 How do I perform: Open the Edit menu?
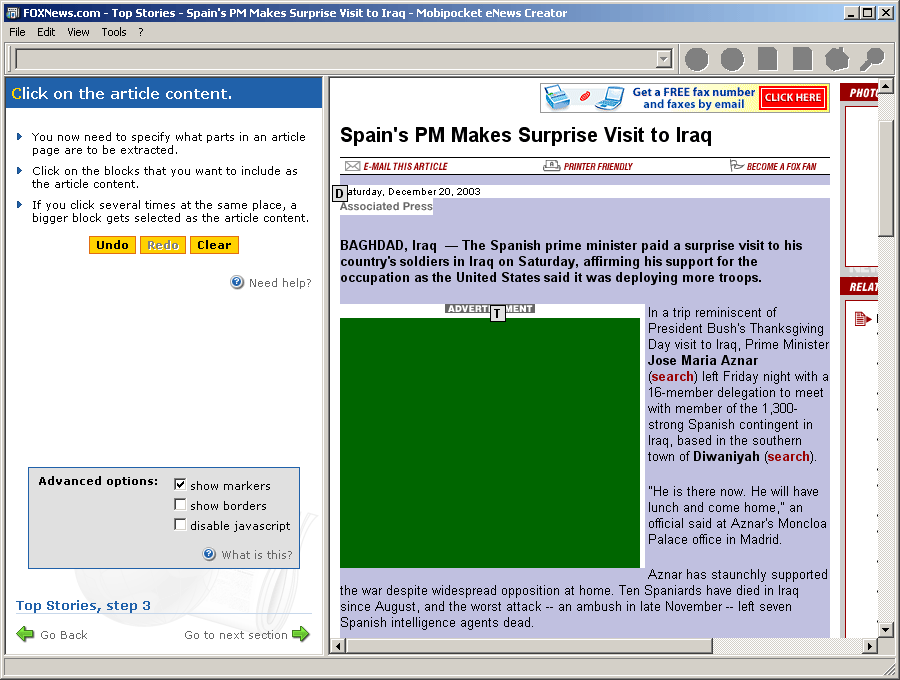[46, 32]
